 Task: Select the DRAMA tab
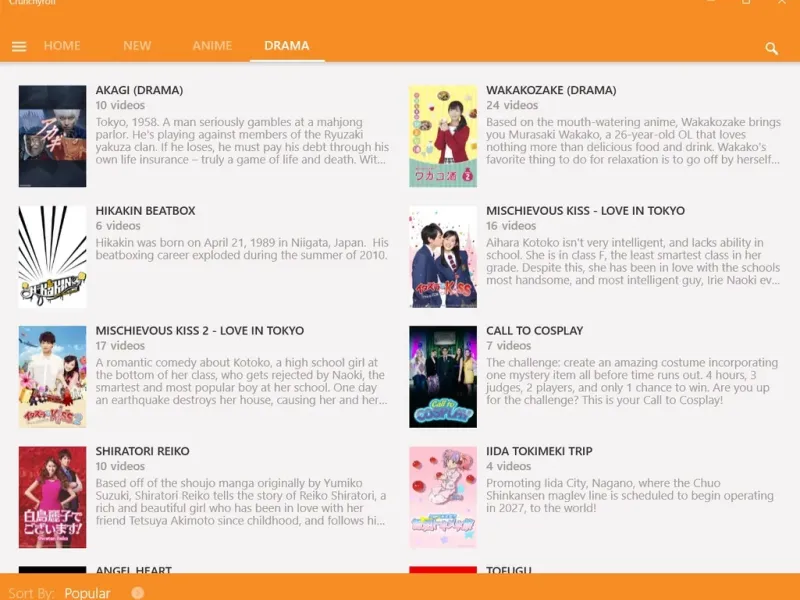287,45
